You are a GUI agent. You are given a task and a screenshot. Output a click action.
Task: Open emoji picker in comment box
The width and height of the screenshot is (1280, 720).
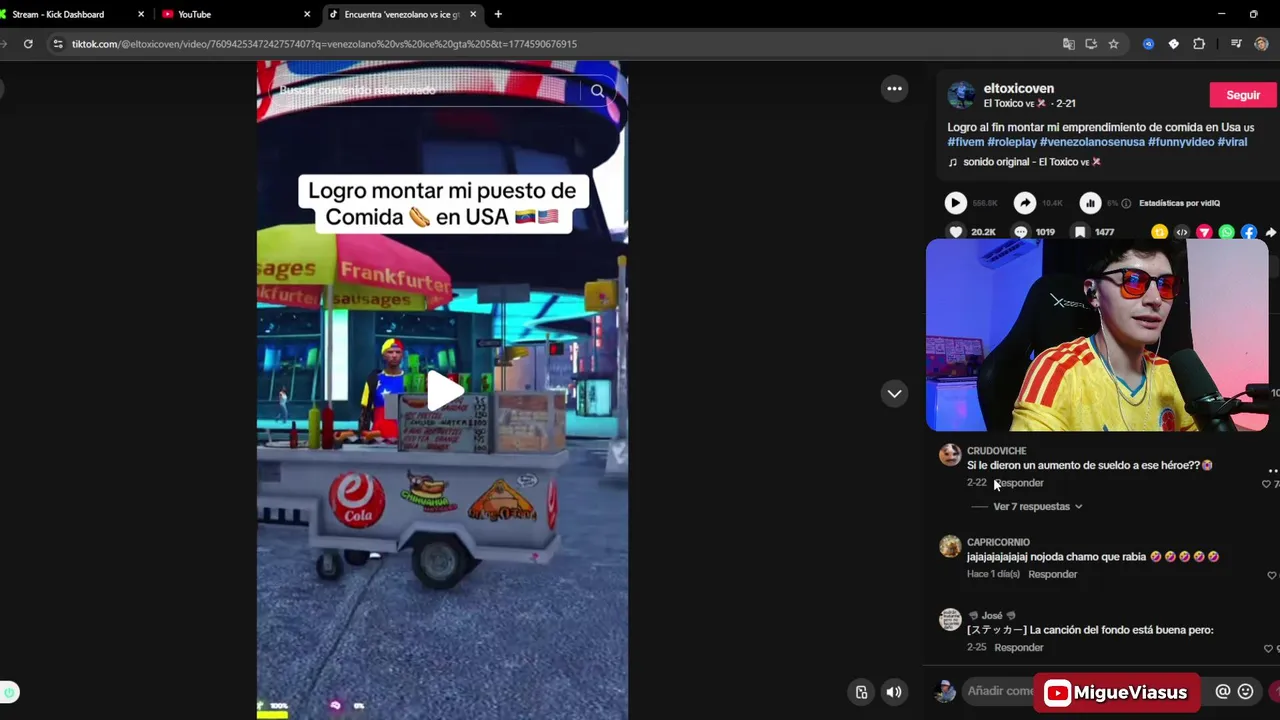[1245, 691]
